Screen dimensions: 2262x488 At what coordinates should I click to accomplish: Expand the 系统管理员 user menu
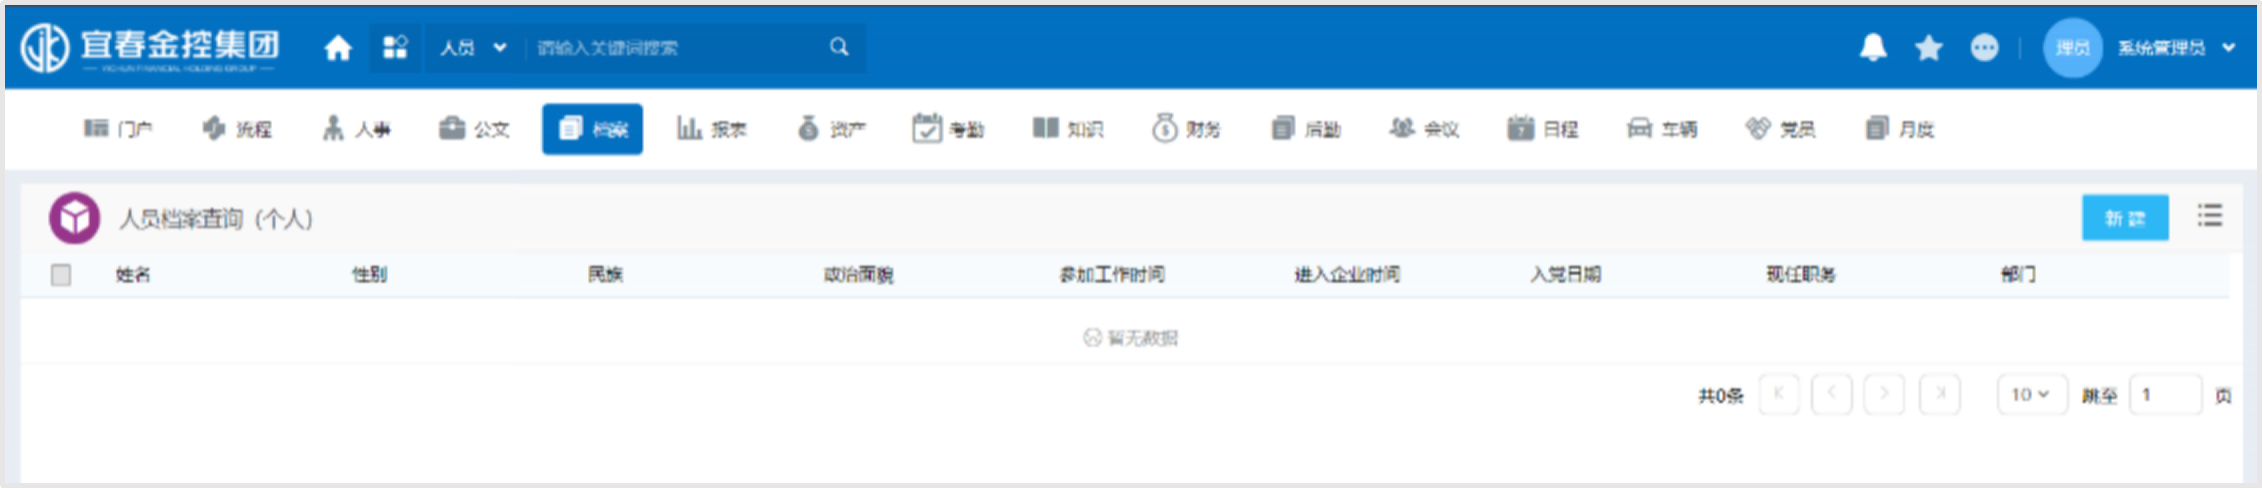2175,47
